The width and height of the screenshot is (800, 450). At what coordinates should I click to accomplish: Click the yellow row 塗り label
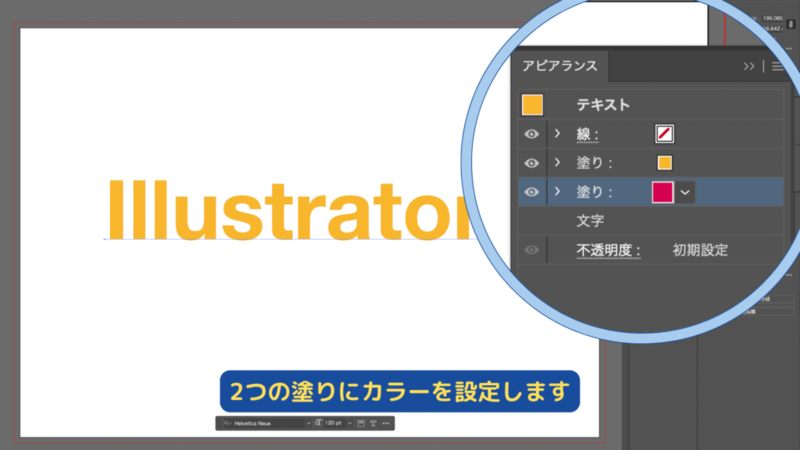pyautogui.click(x=594, y=163)
